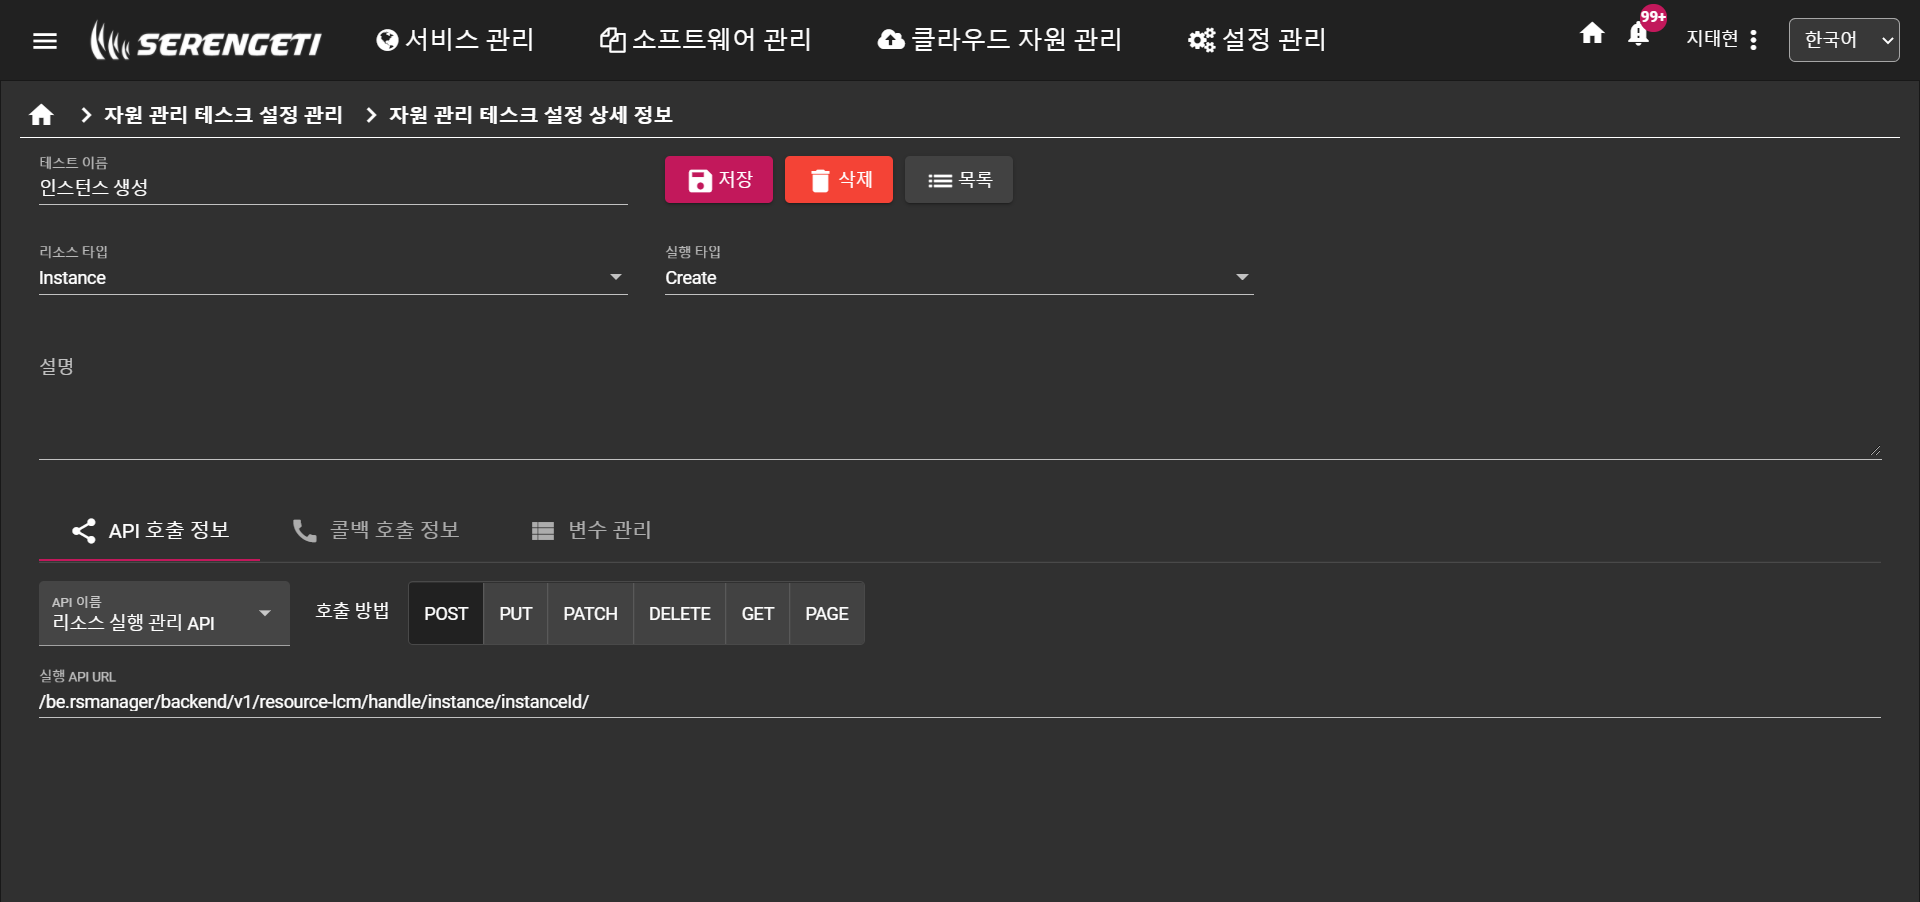The width and height of the screenshot is (1920, 902).
Task: Open 클라우드 자원 관리 menu
Action: click(1000, 40)
